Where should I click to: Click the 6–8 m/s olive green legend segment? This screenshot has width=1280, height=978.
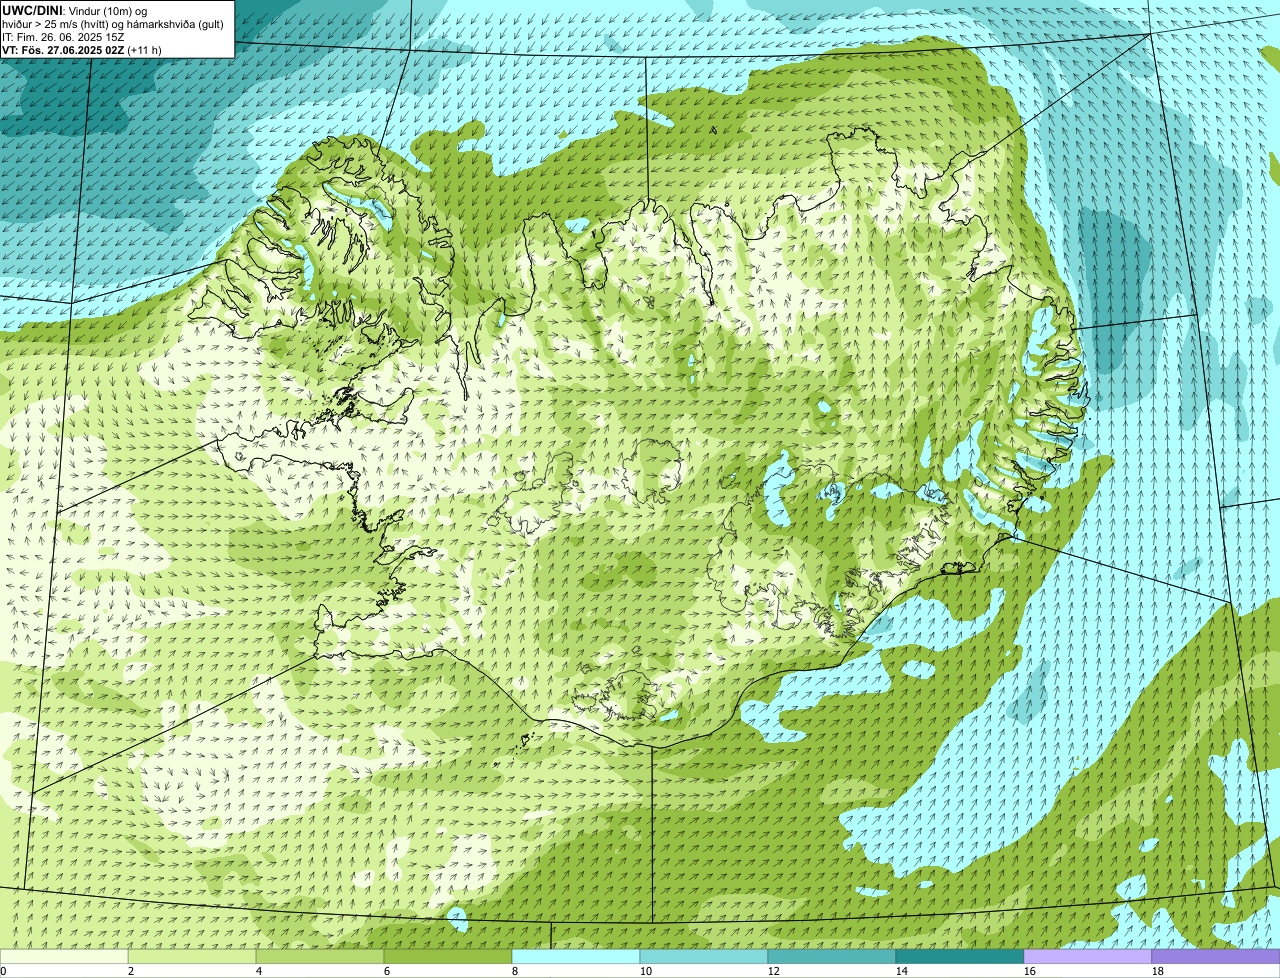pos(448,957)
